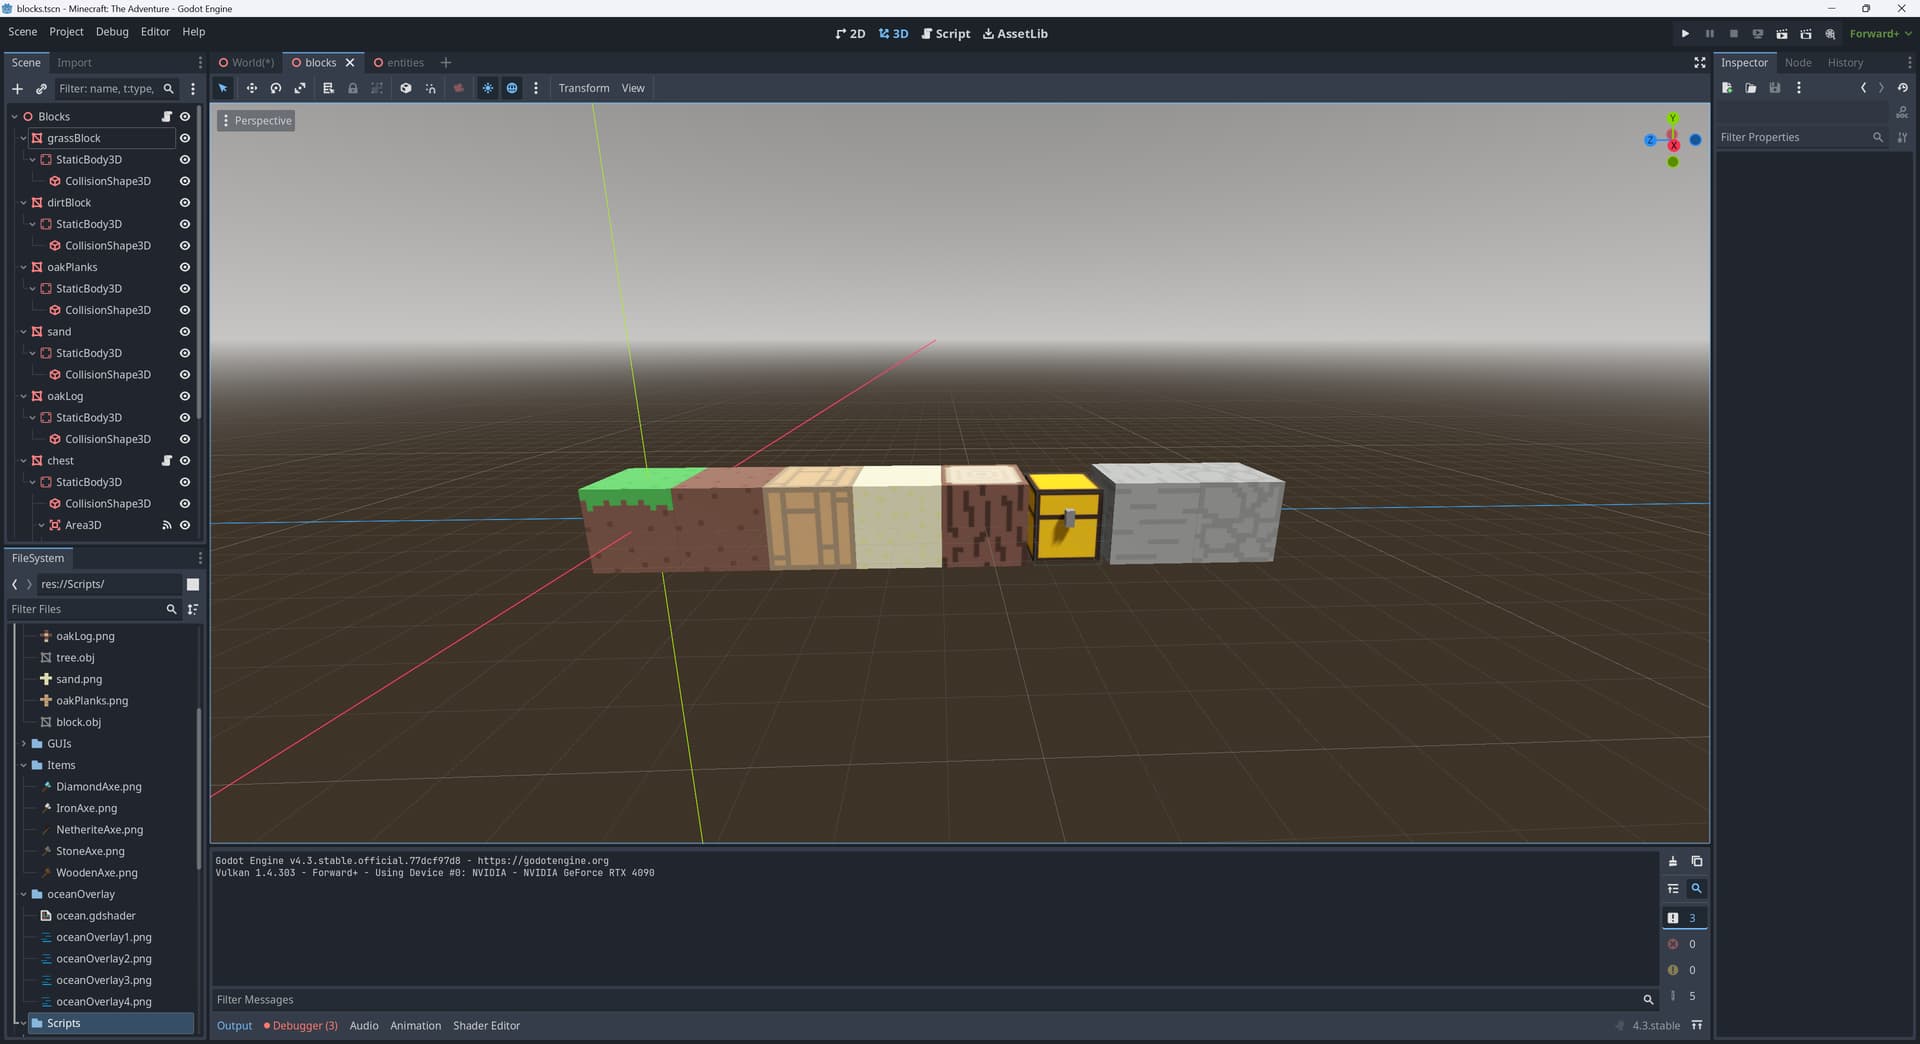Hide the dirtBlock node
The width and height of the screenshot is (1920, 1044).
pos(185,202)
